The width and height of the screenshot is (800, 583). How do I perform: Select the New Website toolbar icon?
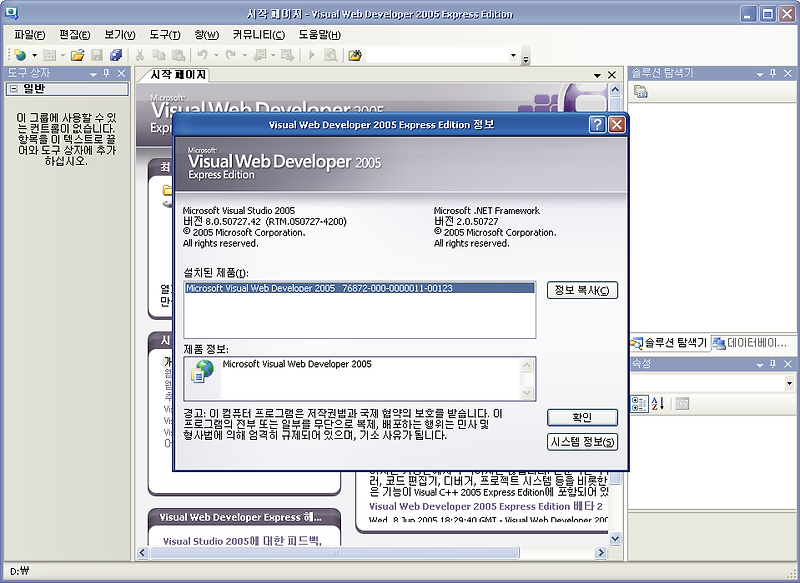coord(20,55)
